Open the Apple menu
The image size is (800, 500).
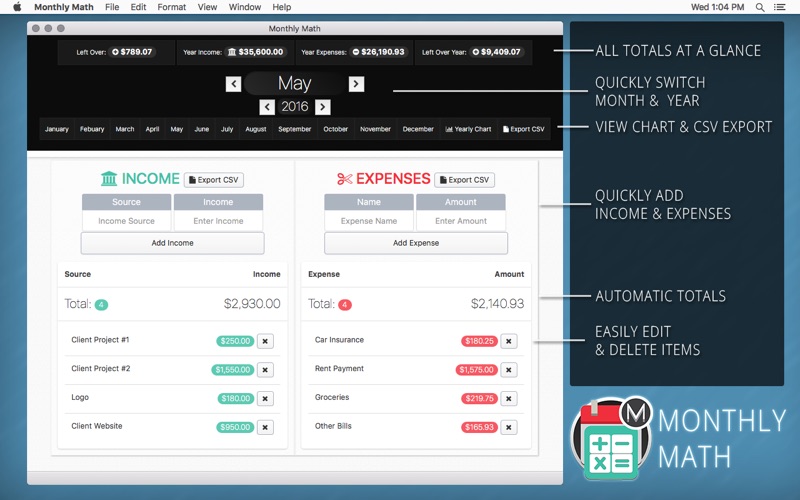(17, 7)
